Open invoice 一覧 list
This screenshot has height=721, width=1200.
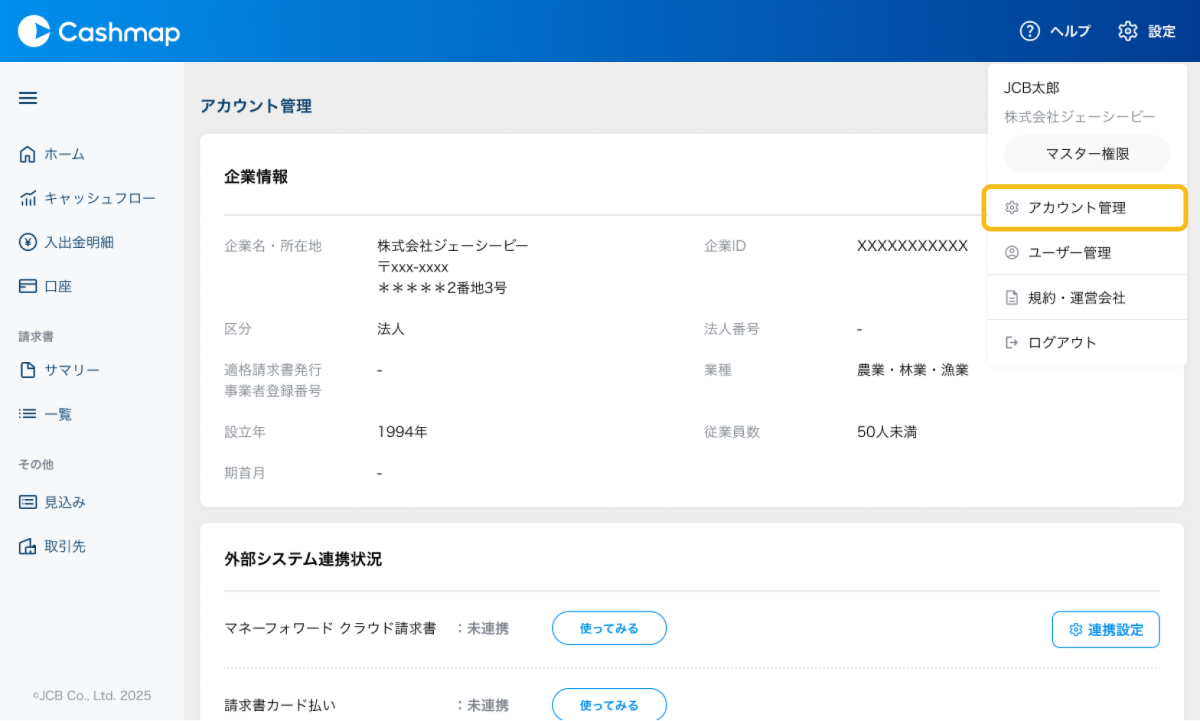(x=57, y=414)
